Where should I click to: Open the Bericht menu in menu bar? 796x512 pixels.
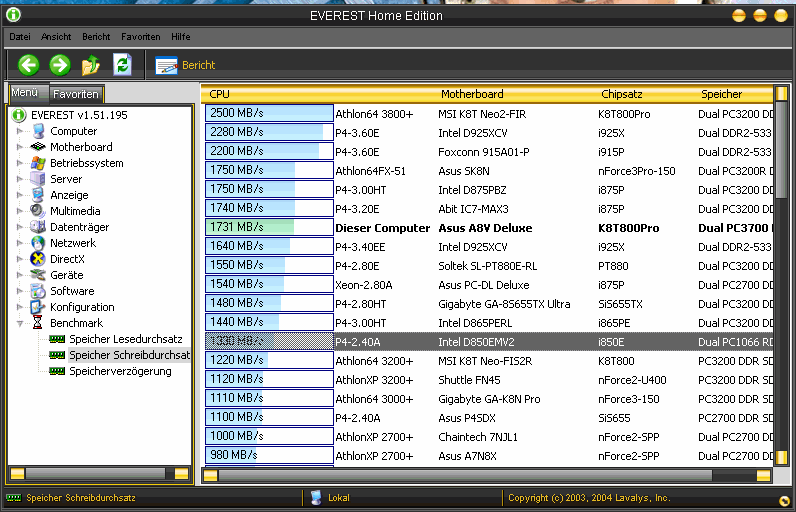[x=96, y=37]
